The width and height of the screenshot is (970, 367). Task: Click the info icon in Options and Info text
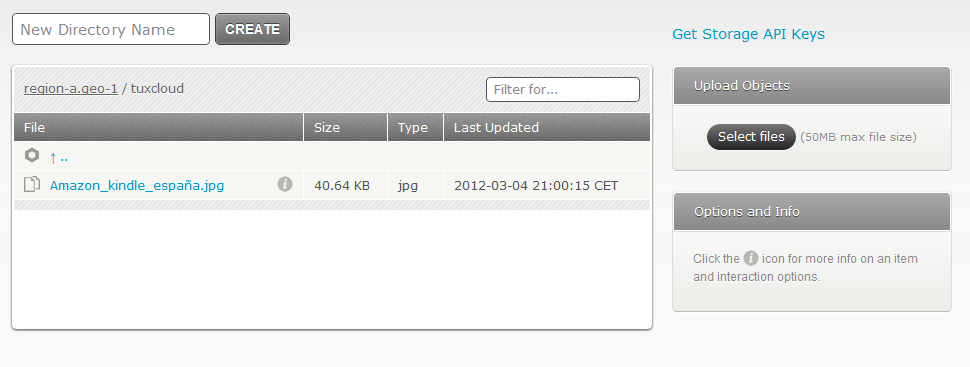pos(750,258)
